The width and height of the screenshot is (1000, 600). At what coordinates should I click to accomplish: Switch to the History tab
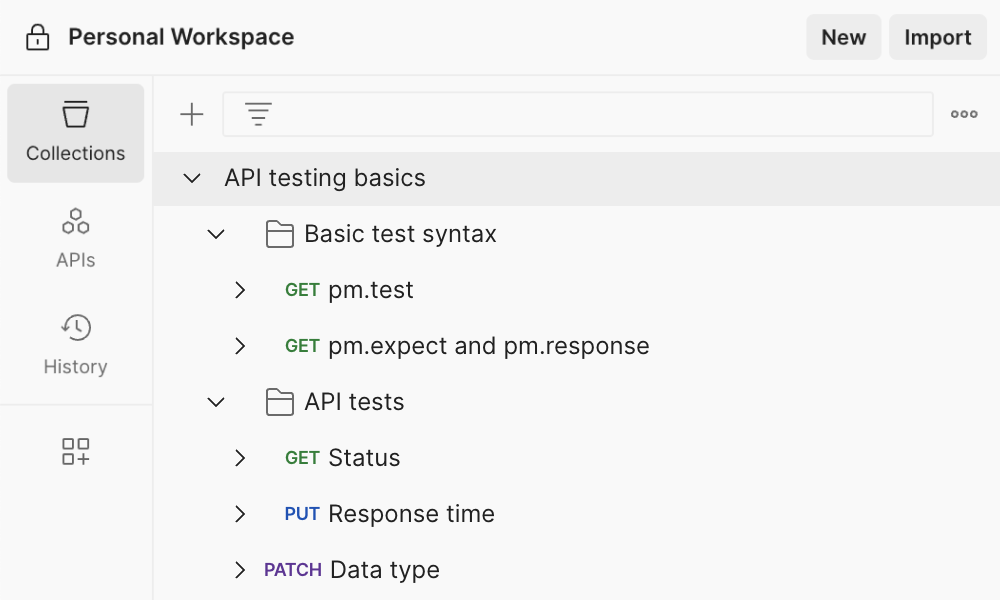[76, 343]
